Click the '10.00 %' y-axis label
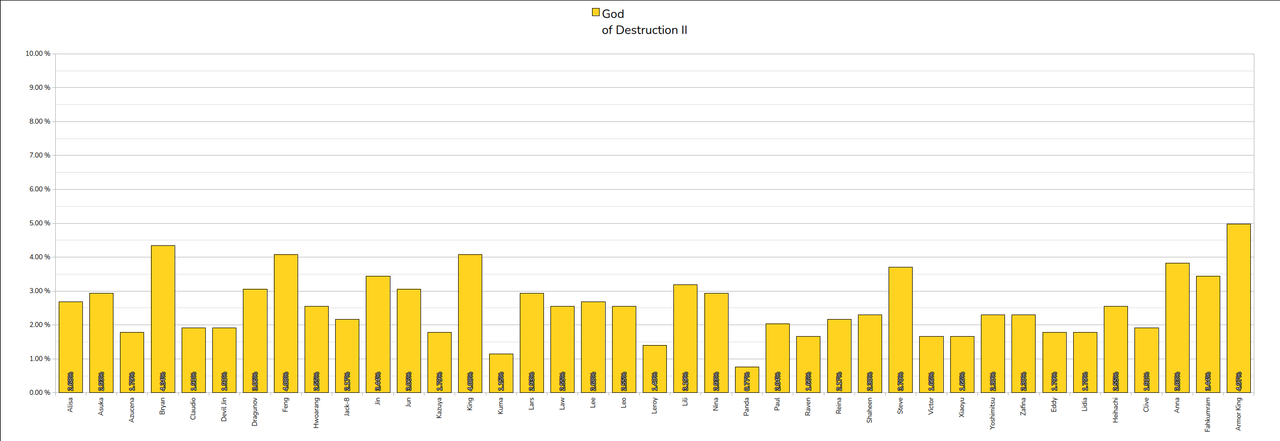 click(x=38, y=54)
